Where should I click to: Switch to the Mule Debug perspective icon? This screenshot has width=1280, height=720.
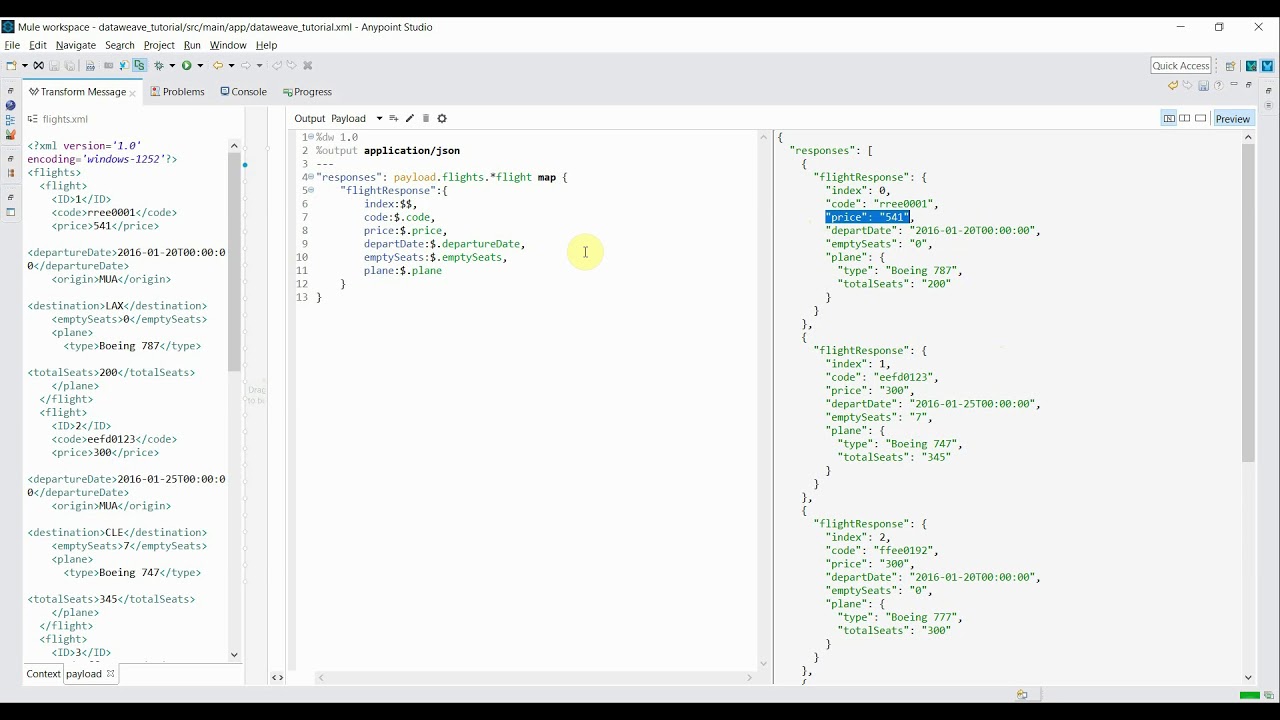[1251, 66]
